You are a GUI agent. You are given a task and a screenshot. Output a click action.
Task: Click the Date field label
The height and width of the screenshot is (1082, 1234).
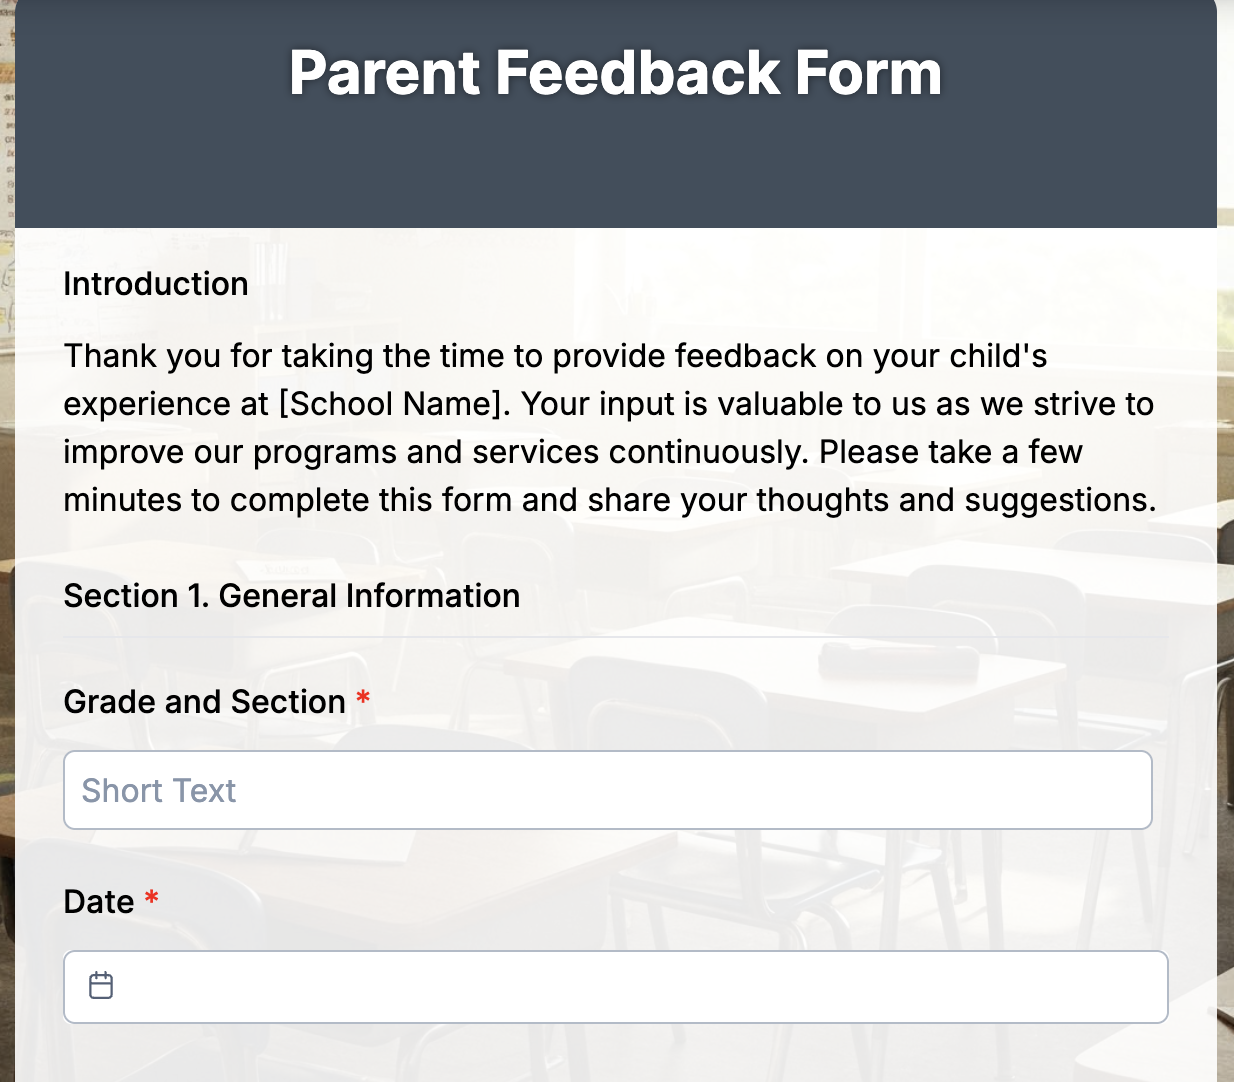[x=101, y=901]
